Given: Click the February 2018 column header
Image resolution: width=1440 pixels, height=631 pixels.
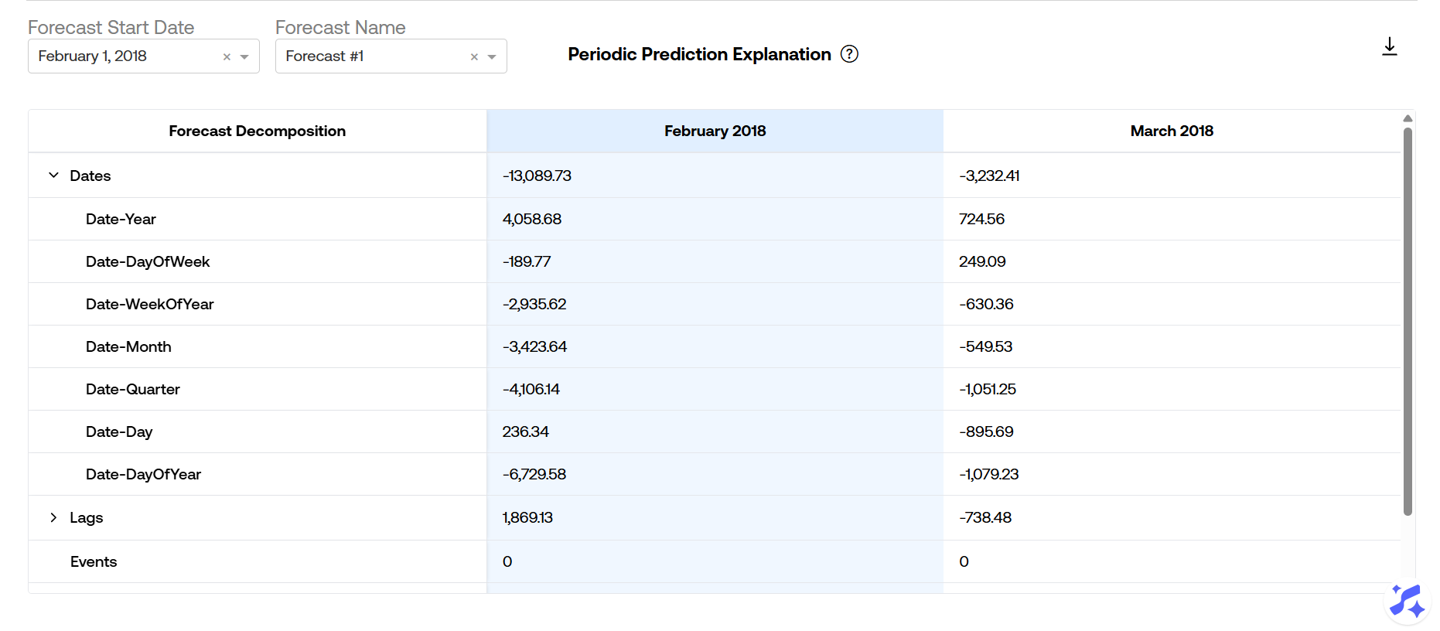Looking at the screenshot, I should pyautogui.click(x=714, y=131).
